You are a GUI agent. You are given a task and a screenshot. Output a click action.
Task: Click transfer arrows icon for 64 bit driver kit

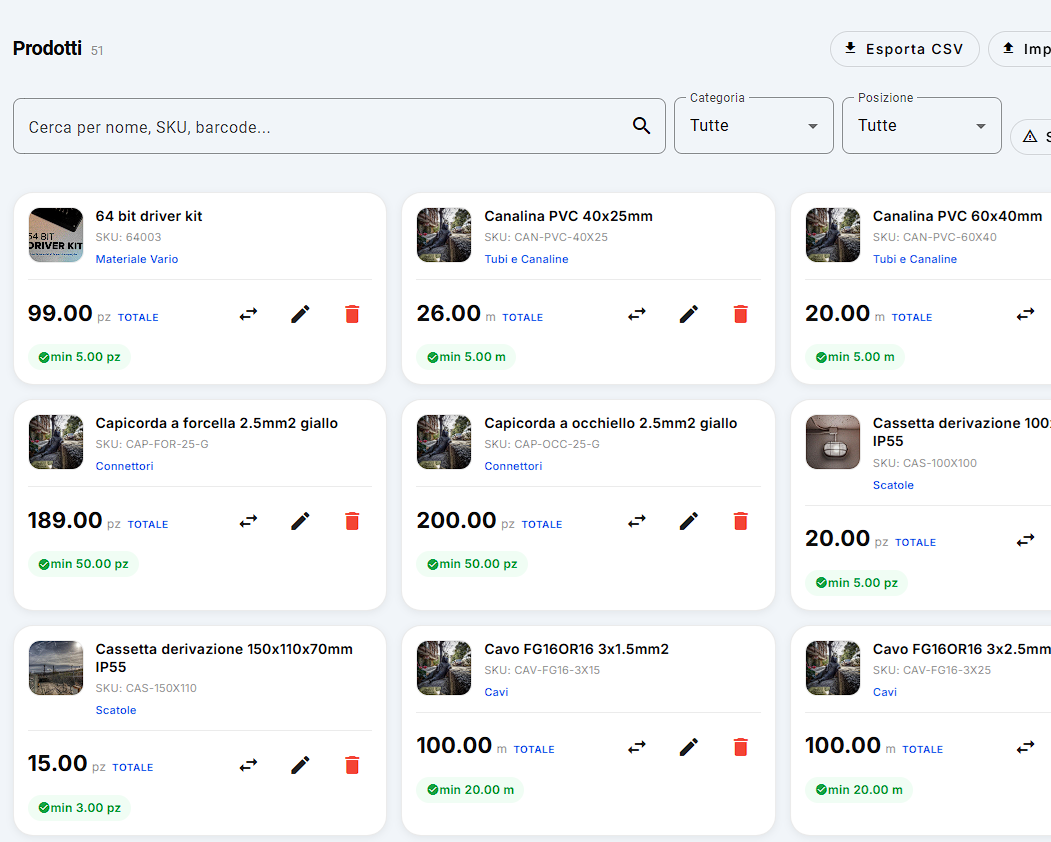point(249,314)
